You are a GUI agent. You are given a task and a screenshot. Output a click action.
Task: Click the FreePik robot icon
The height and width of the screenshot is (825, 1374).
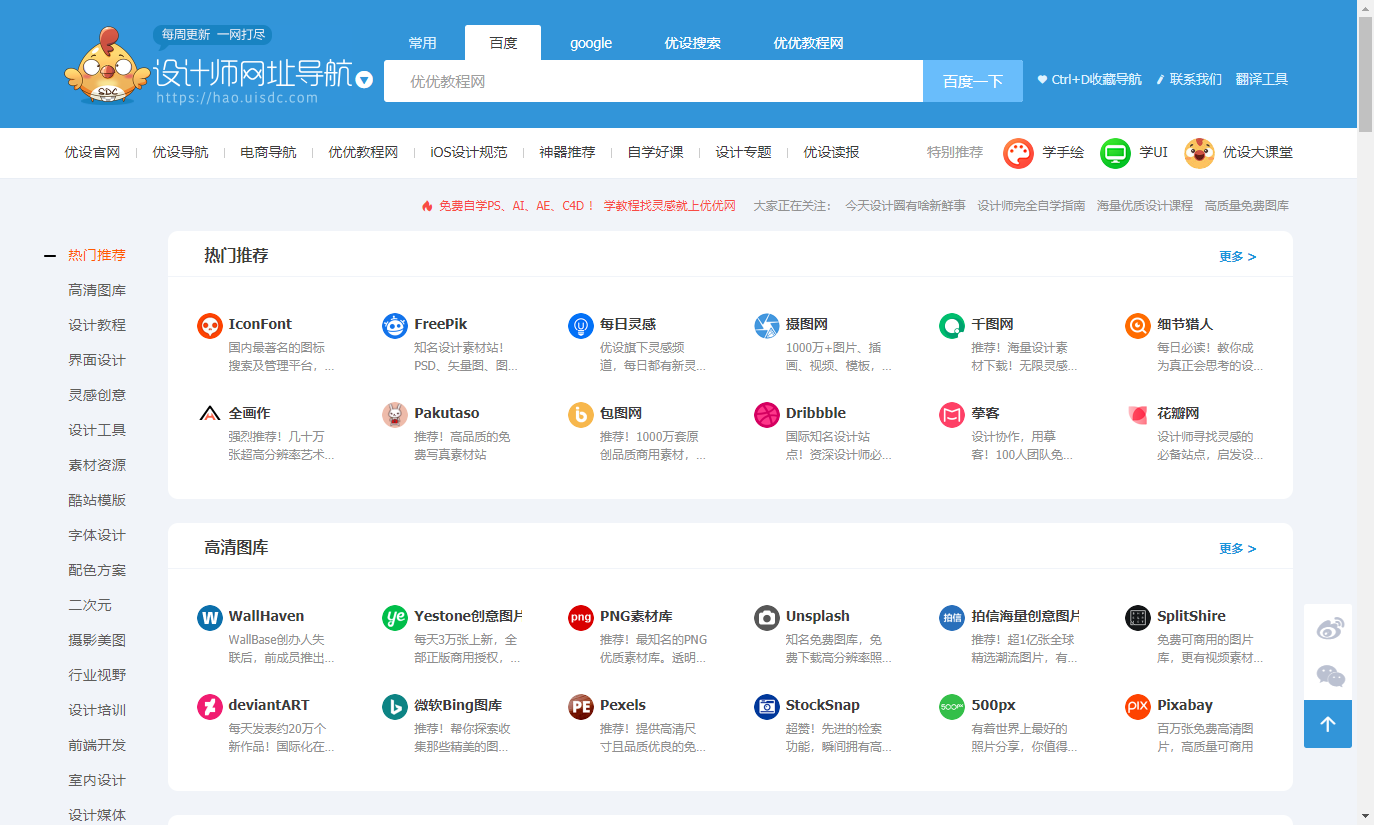pyautogui.click(x=395, y=326)
